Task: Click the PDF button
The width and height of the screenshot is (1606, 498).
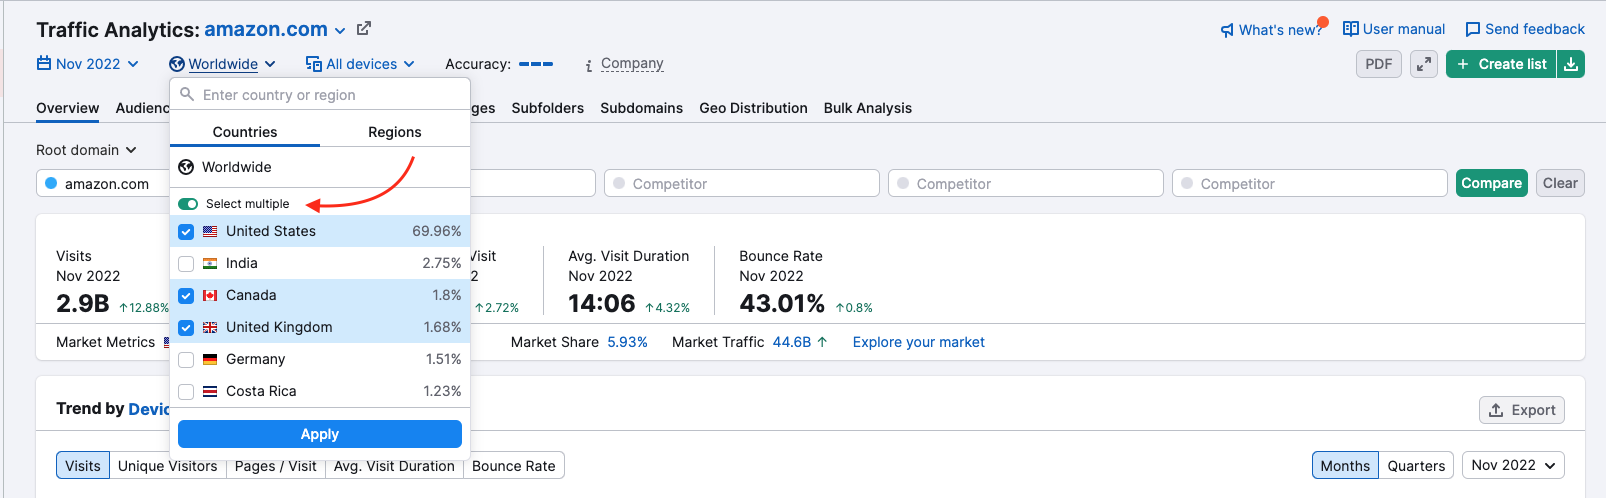Action: tap(1379, 64)
